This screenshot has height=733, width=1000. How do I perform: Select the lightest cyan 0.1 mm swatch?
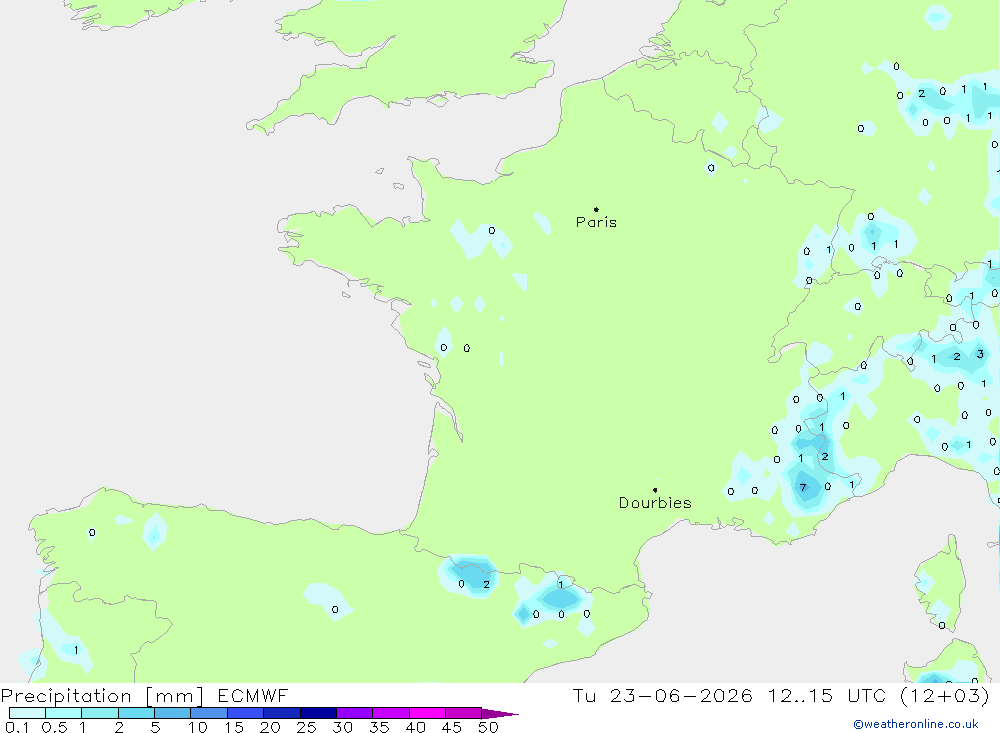(x=27, y=713)
